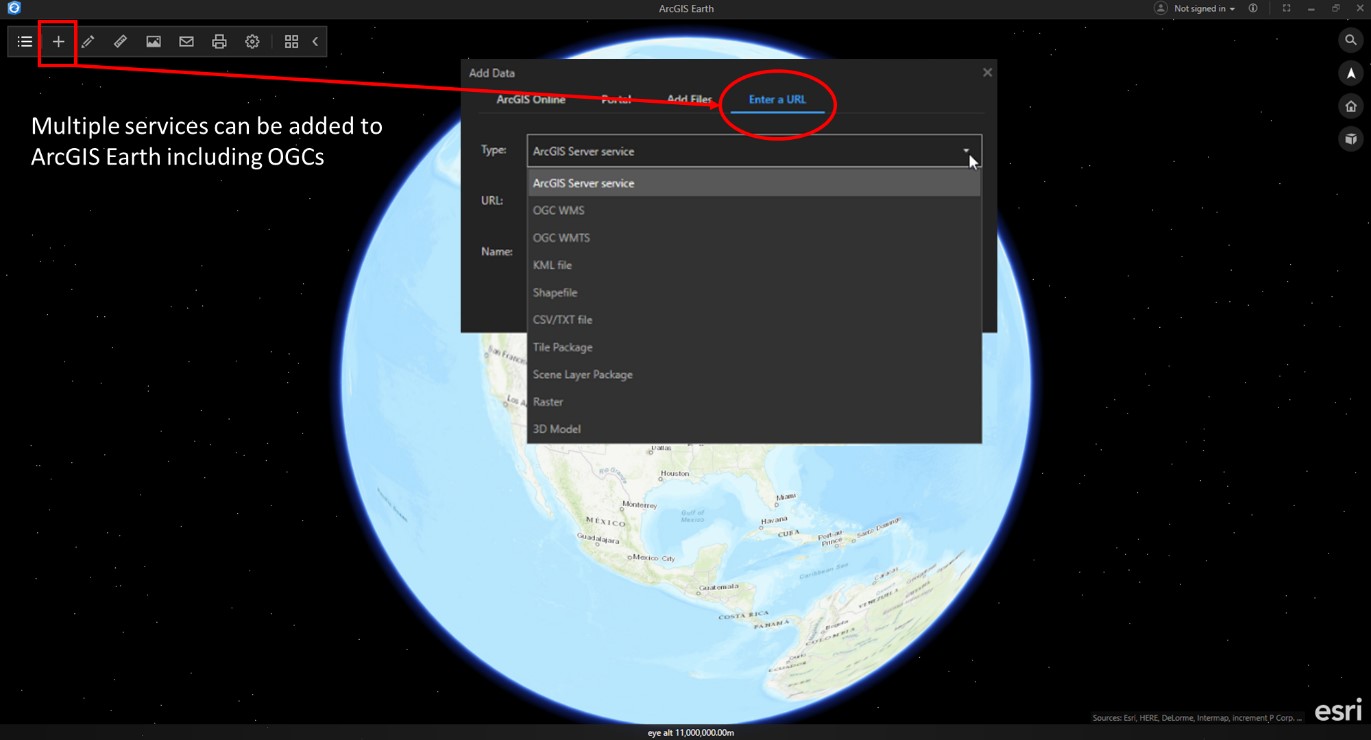Open the image basemap icon in toolbar
This screenshot has height=740, width=1371.
pyautogui.click(x=153, y=42)
